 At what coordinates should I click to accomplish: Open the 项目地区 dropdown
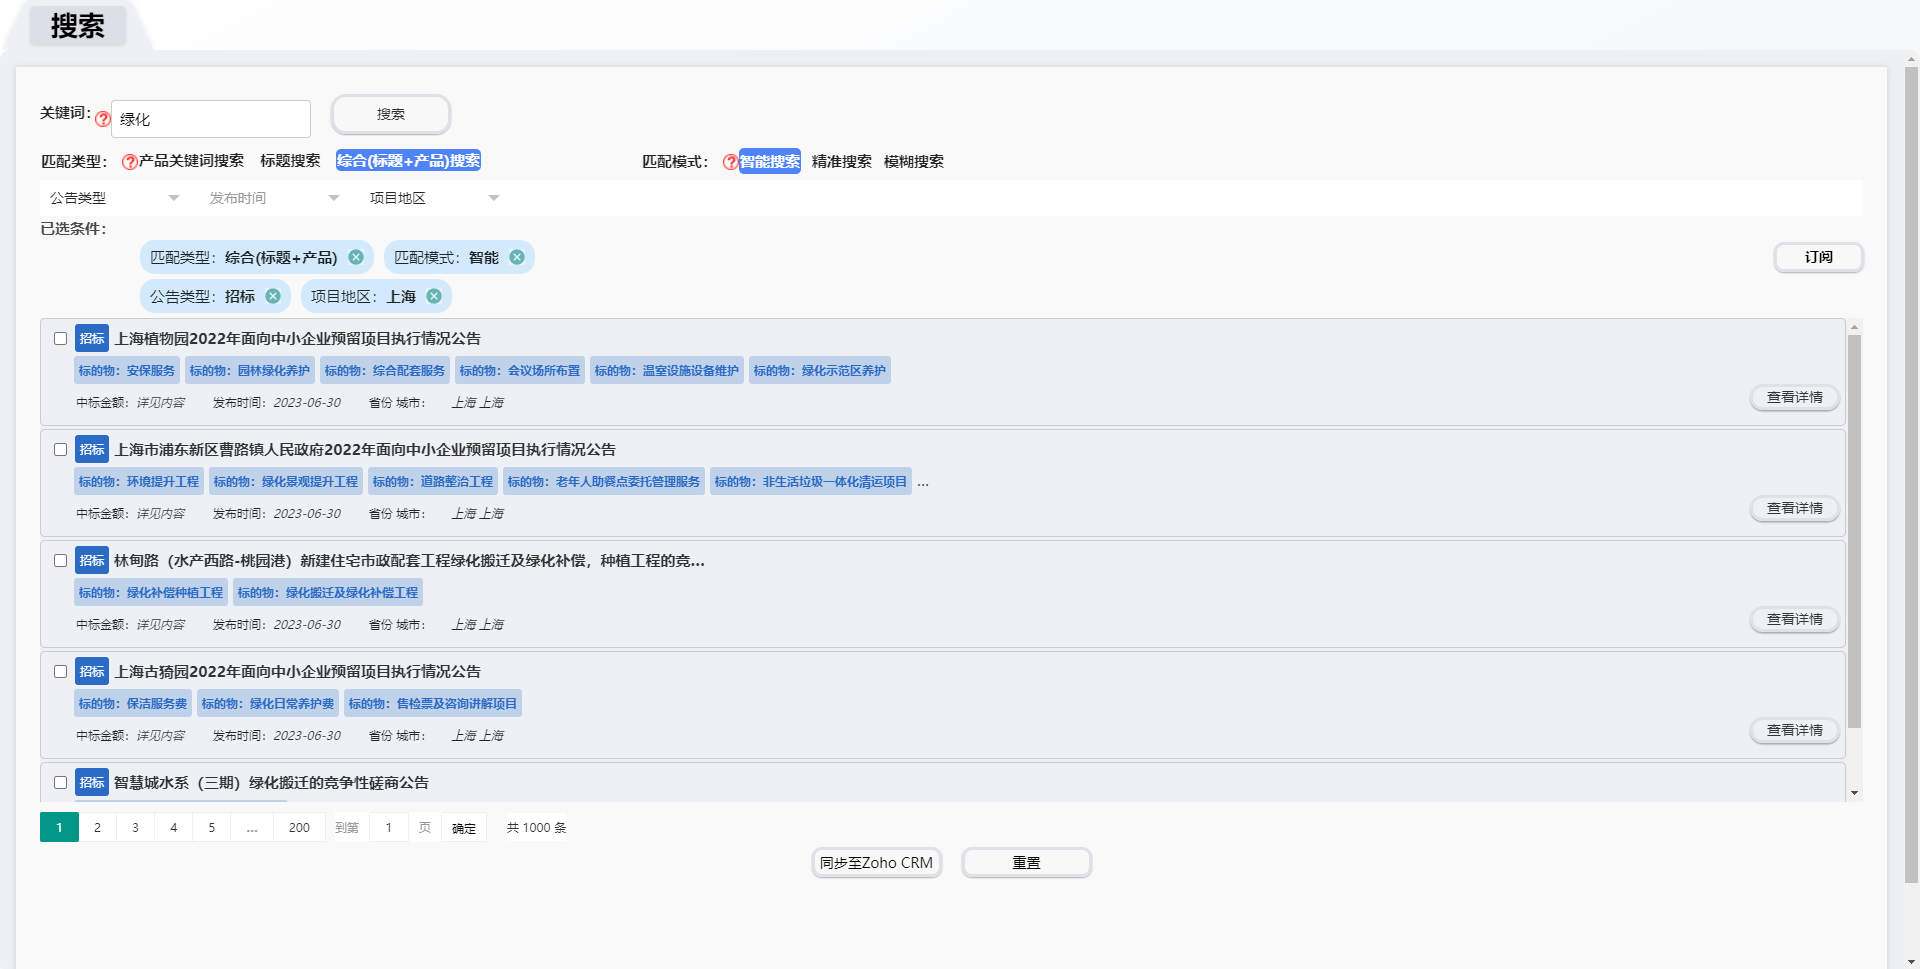tap(434, 198)
